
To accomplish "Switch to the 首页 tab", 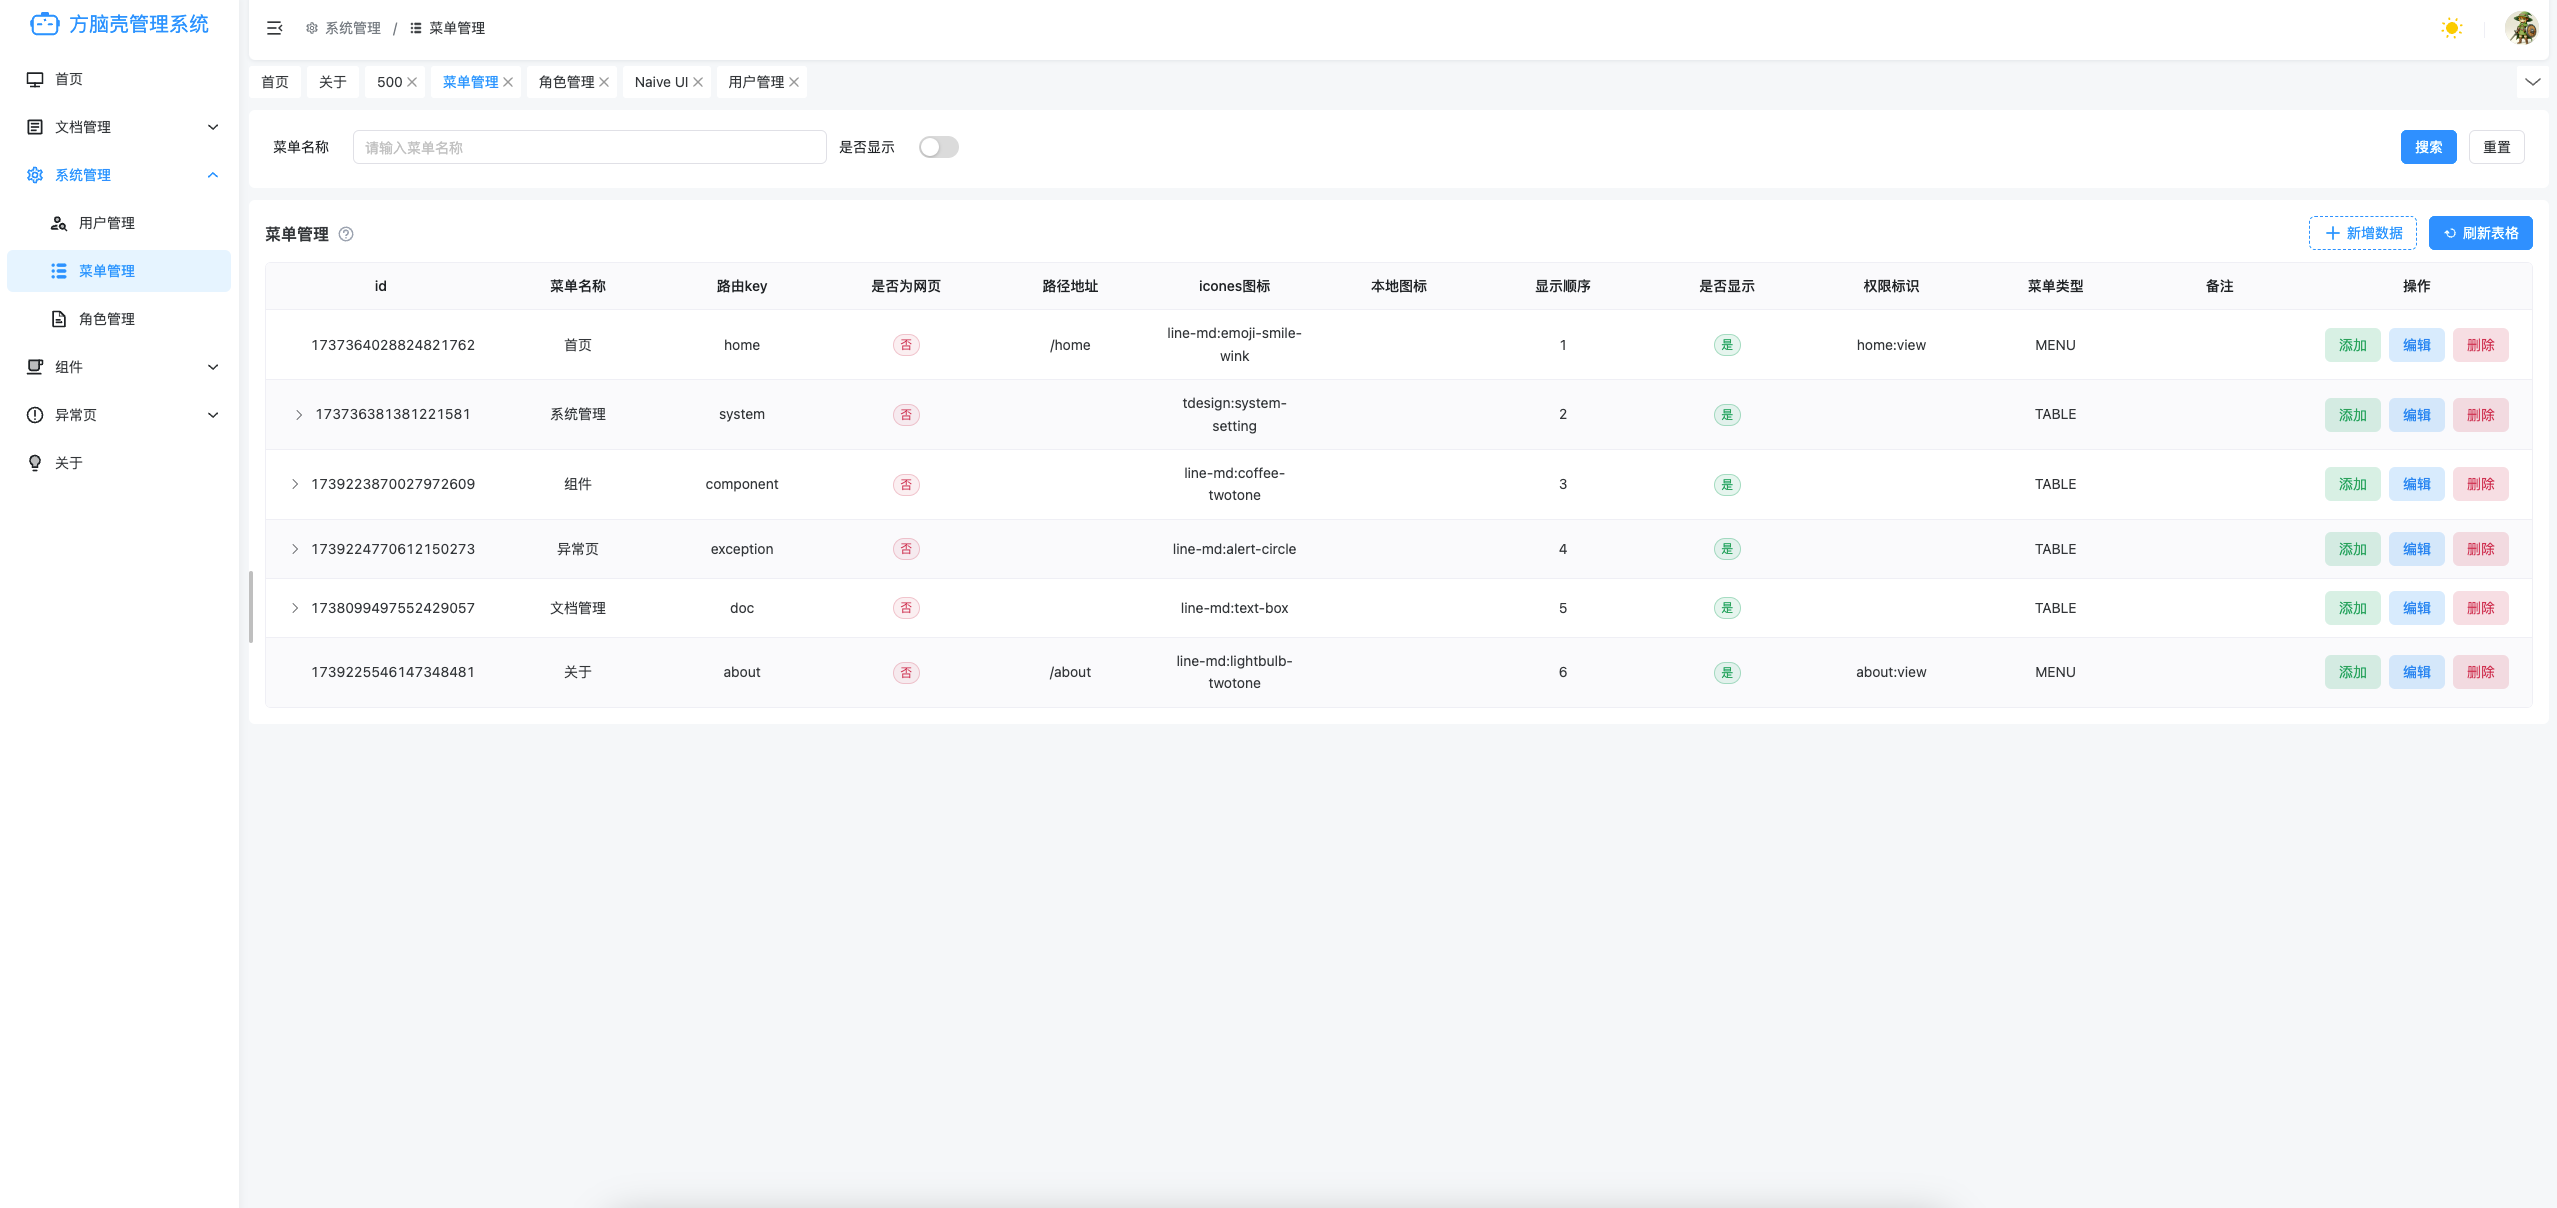I will pyautogui.click(x=275, y=82).
